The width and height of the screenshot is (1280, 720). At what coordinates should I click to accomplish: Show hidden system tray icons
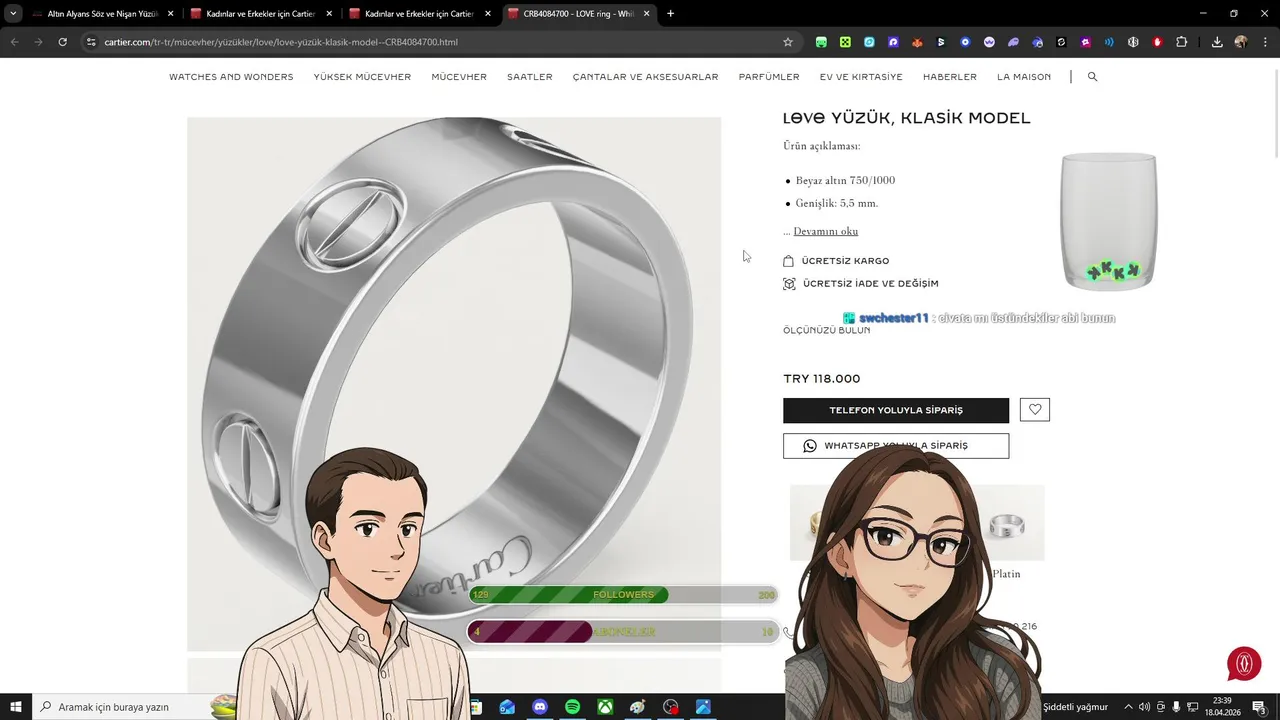click(1128, 707)
